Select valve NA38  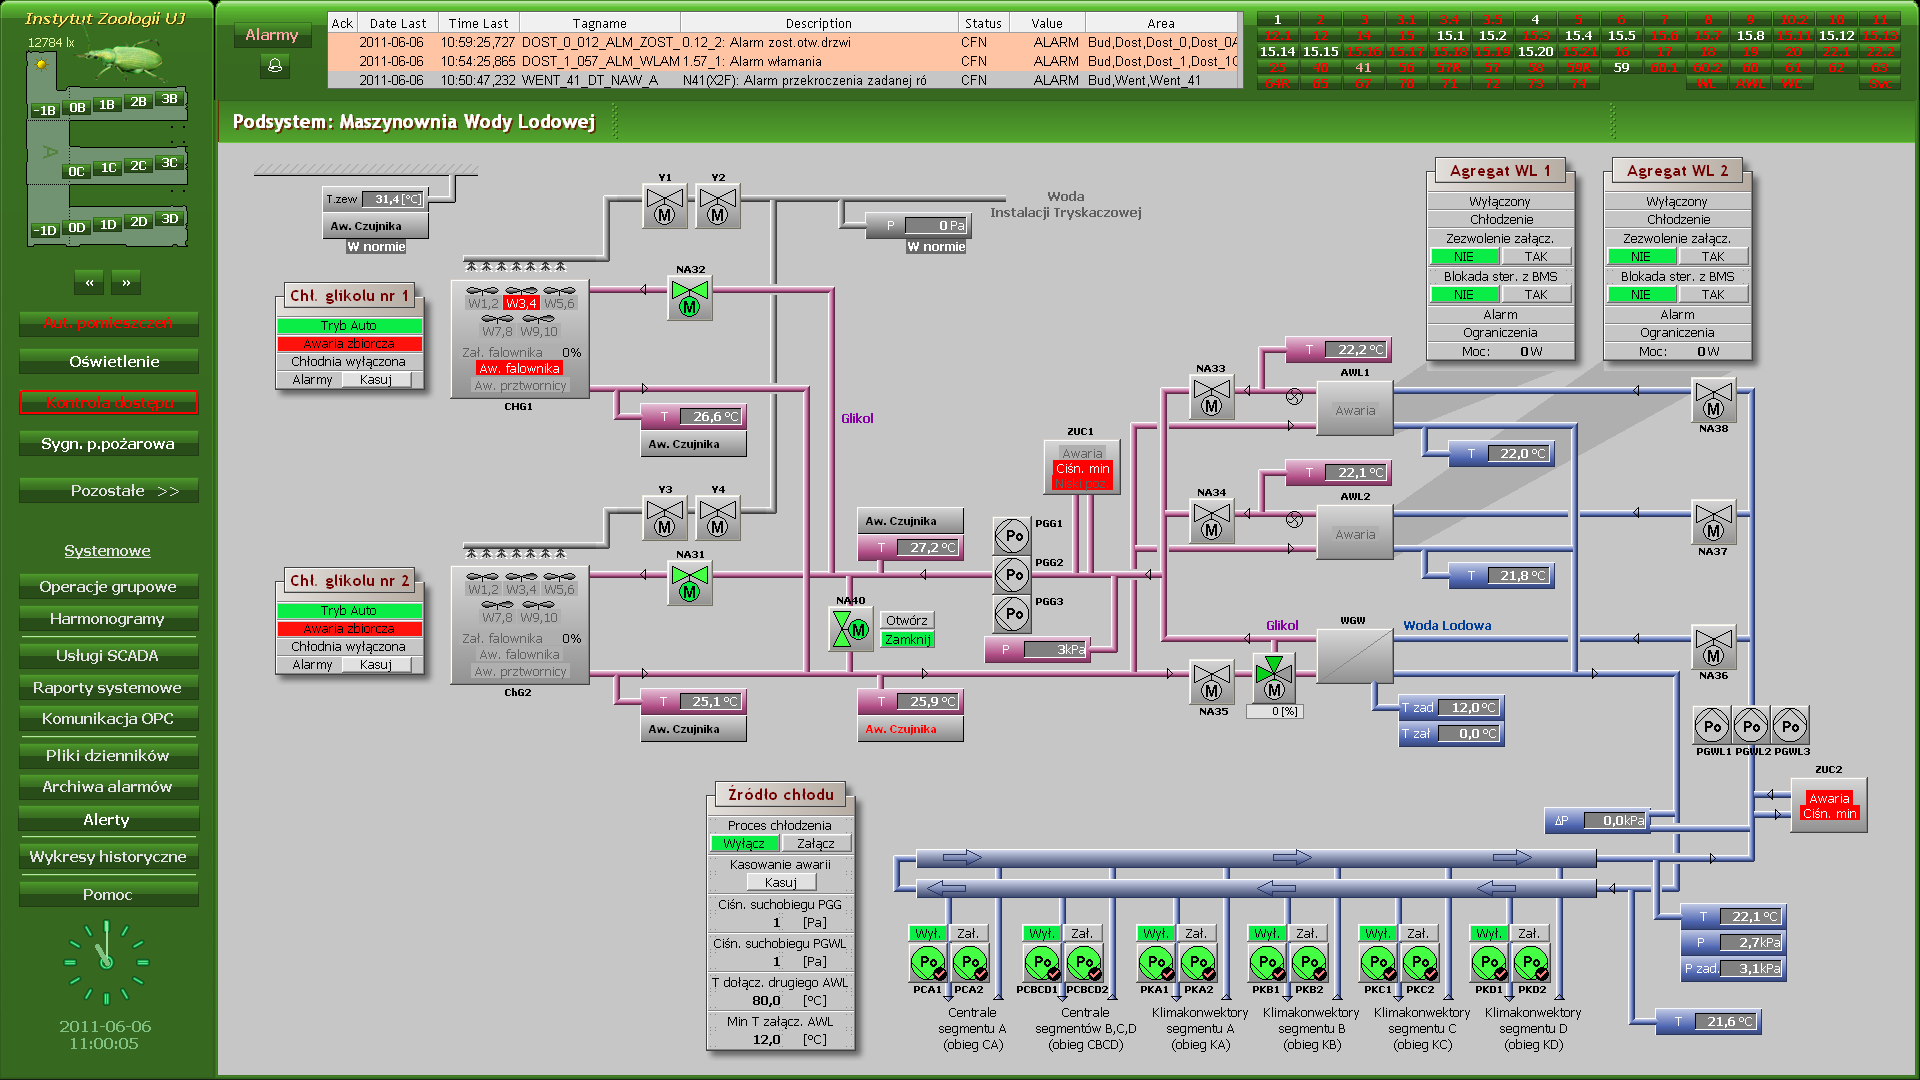click(1714, 400)
